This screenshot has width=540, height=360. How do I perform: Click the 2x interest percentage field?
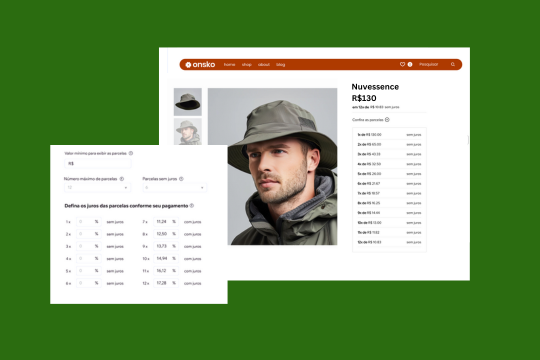pos(89,234)
